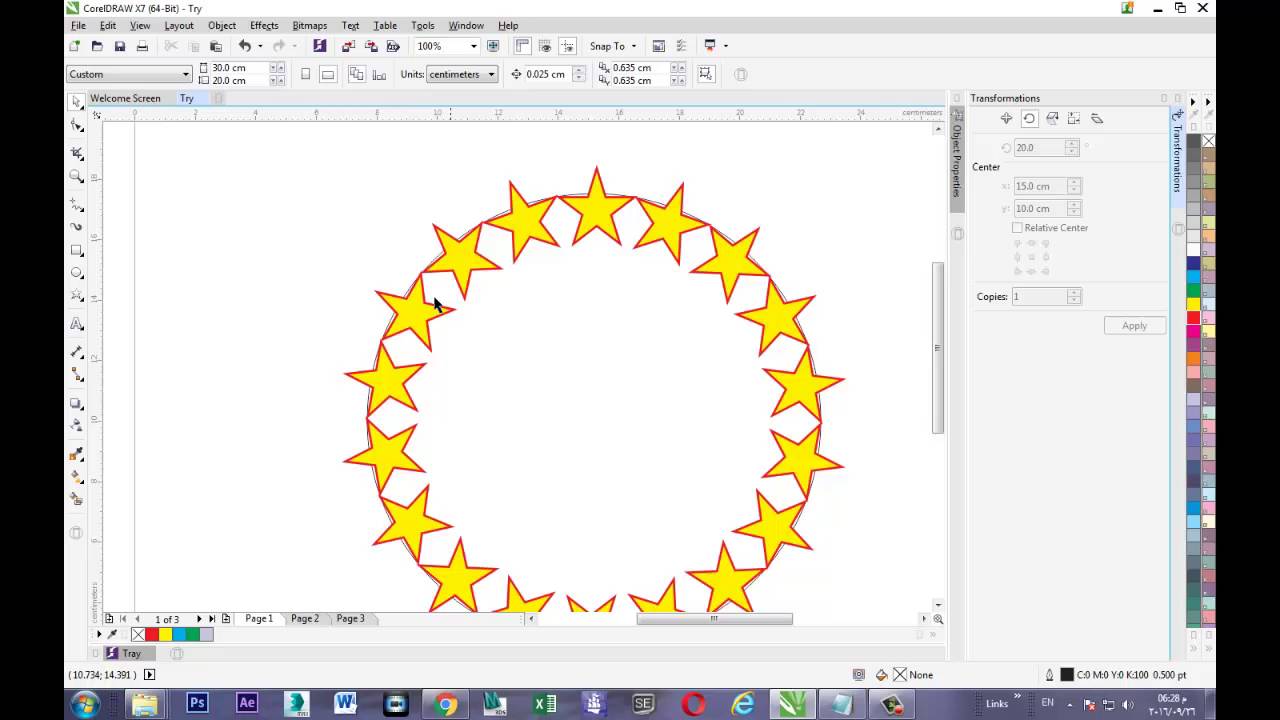Toggle Snap To options
The image size is (1280, 720).
tap(611, 46)
